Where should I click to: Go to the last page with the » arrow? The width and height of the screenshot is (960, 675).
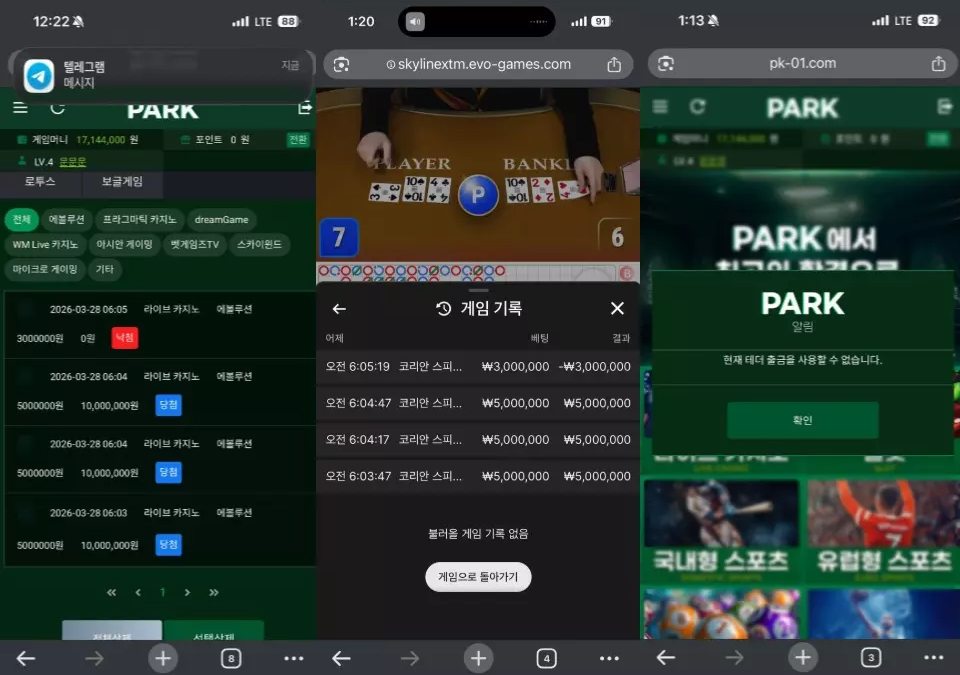click(x=213, y=593)
